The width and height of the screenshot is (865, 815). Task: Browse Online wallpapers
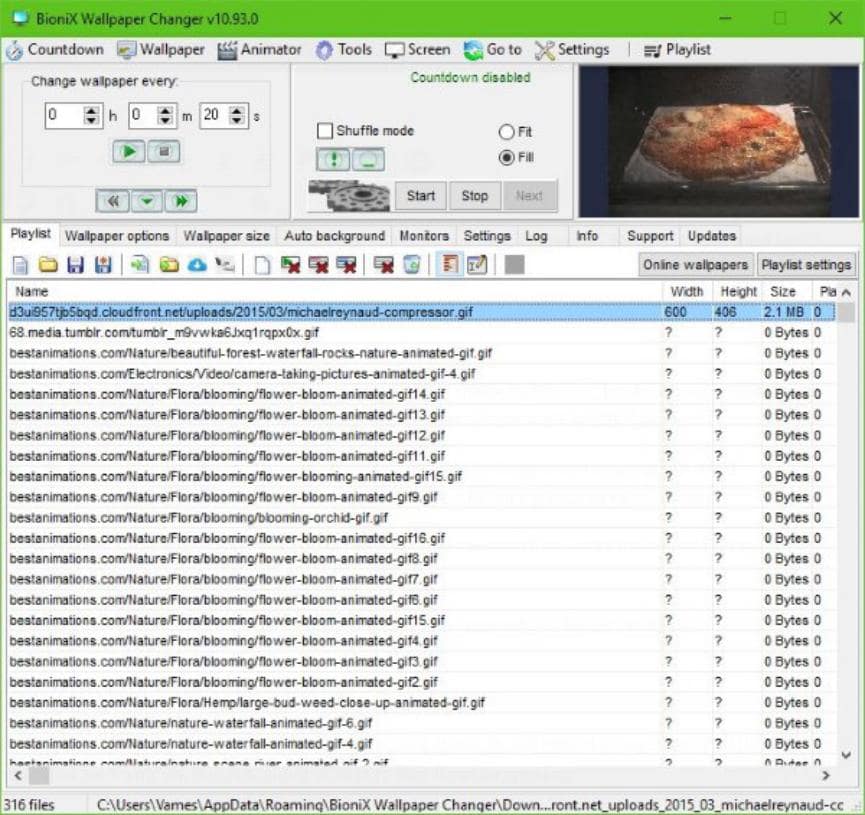tap(695, 264)
